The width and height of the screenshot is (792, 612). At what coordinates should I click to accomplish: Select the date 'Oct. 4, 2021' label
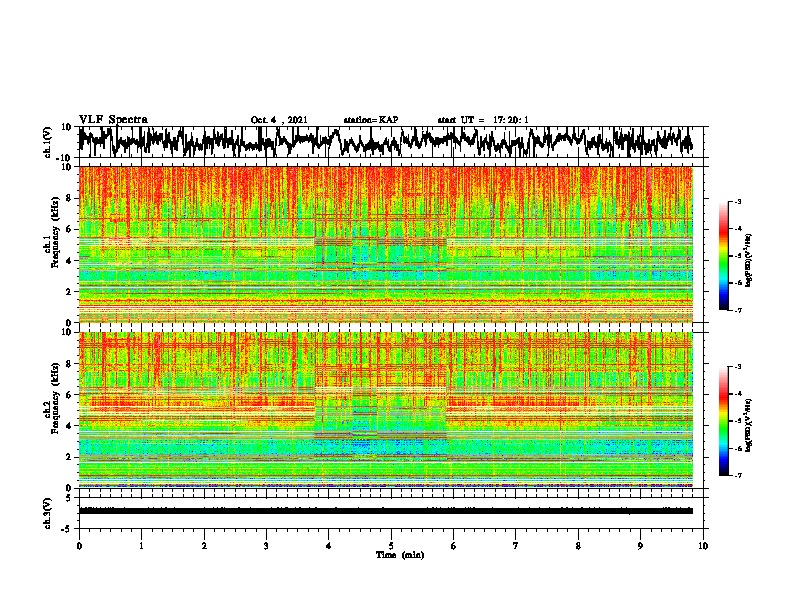click(x=279, y=120)
